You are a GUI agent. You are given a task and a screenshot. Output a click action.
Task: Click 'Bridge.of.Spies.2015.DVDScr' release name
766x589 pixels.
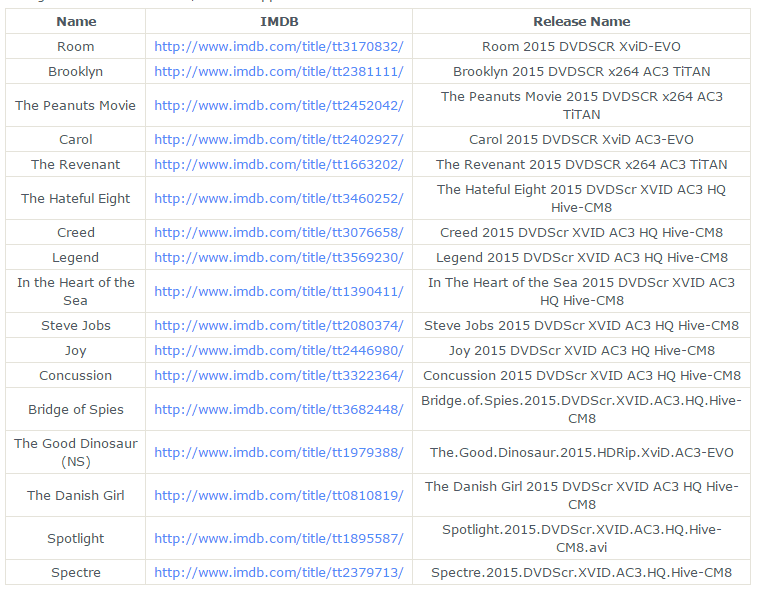click(x=581, y=410)
